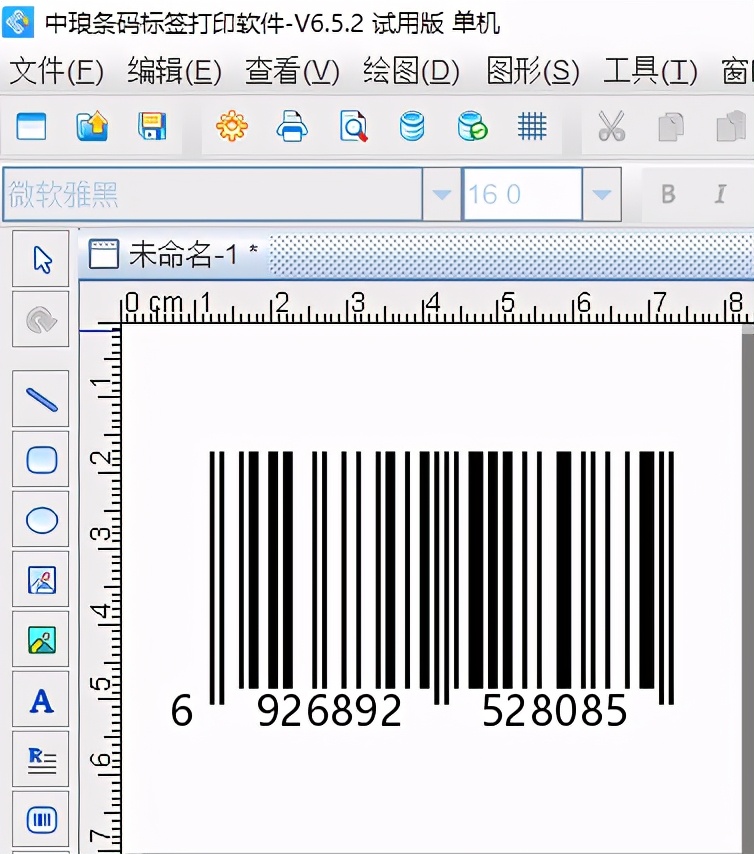754x854 pixels.
Task: Open the 图形(S) menu
Action: 533,71
